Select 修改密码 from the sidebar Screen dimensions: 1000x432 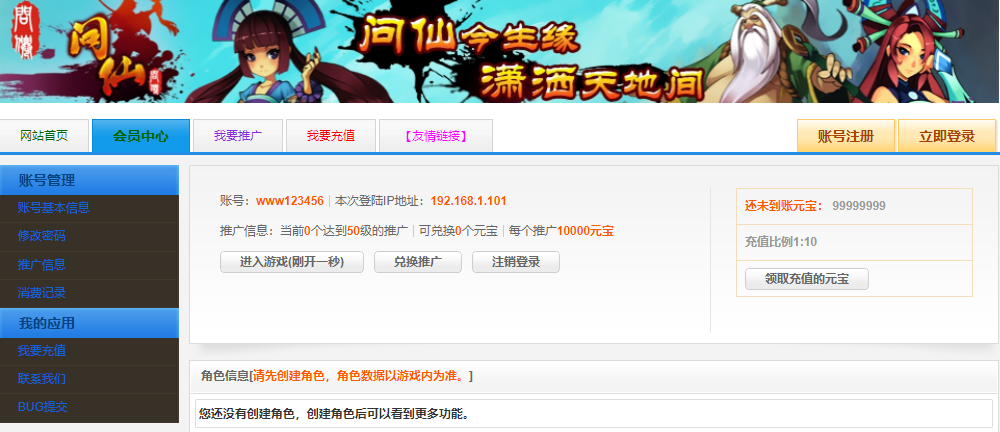pos(42,237)
